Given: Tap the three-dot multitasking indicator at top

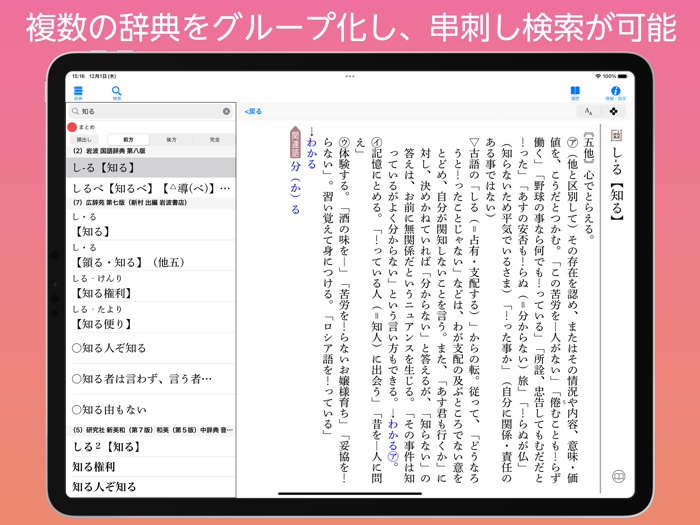Looking at the screenshot, I should (350, 76).
